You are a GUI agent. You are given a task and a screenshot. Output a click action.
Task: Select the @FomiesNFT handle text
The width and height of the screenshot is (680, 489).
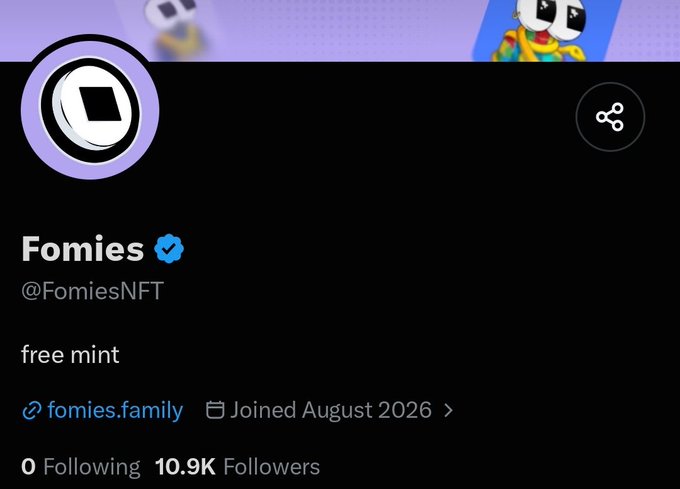(92, 291)
